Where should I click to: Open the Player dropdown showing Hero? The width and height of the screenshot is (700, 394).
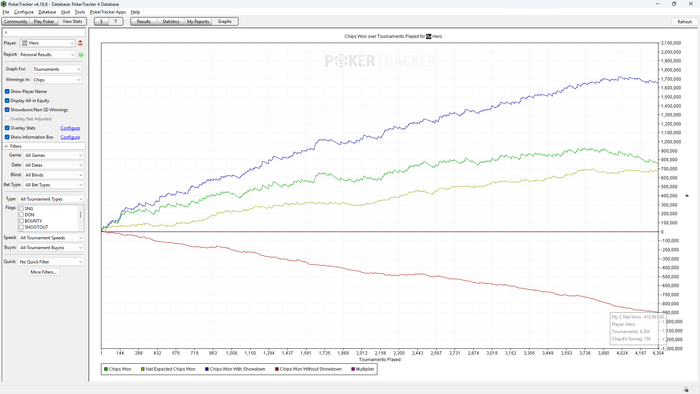point(48,43)
